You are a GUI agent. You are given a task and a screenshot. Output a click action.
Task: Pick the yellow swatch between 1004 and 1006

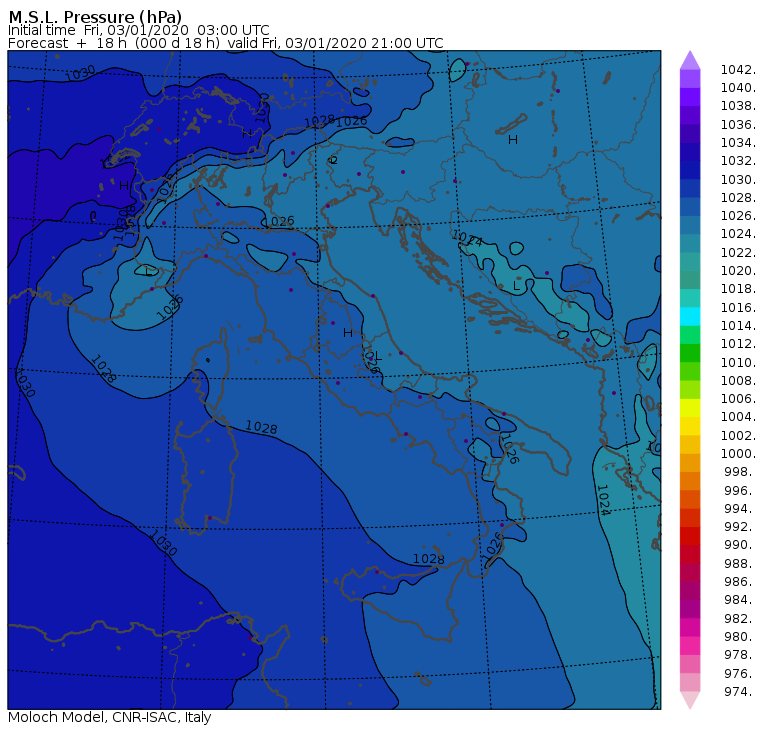point(690,408)
